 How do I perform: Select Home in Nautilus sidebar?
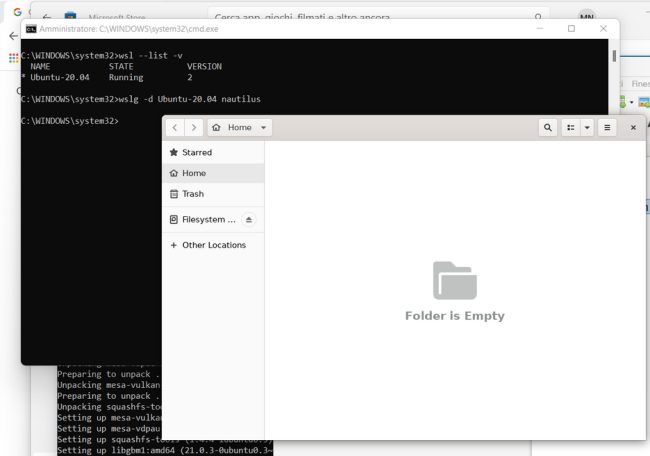tap(213, 173)
